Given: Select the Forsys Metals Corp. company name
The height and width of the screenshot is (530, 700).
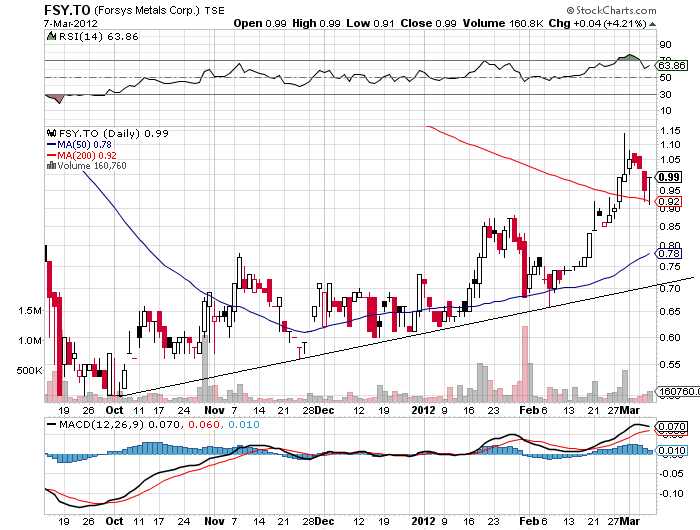Looking at the screenshot, I should [x=147, y=10].
